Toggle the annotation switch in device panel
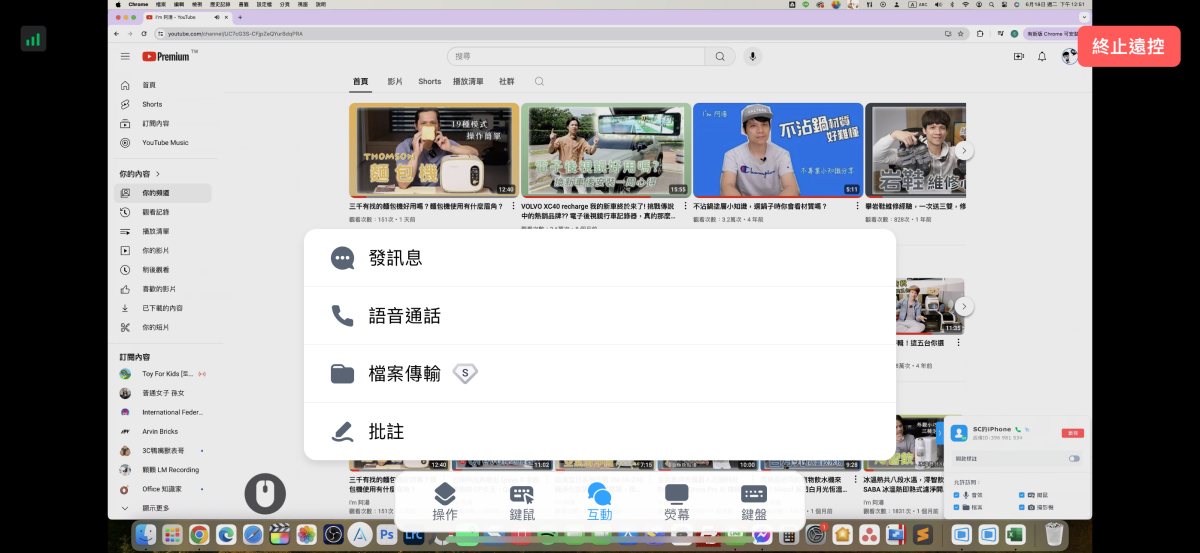 1074,458
